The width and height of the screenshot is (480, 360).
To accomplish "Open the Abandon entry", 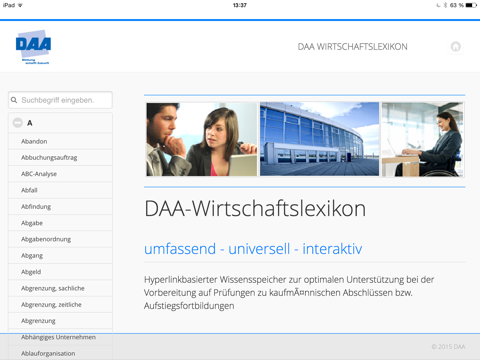I will [60, 141].
